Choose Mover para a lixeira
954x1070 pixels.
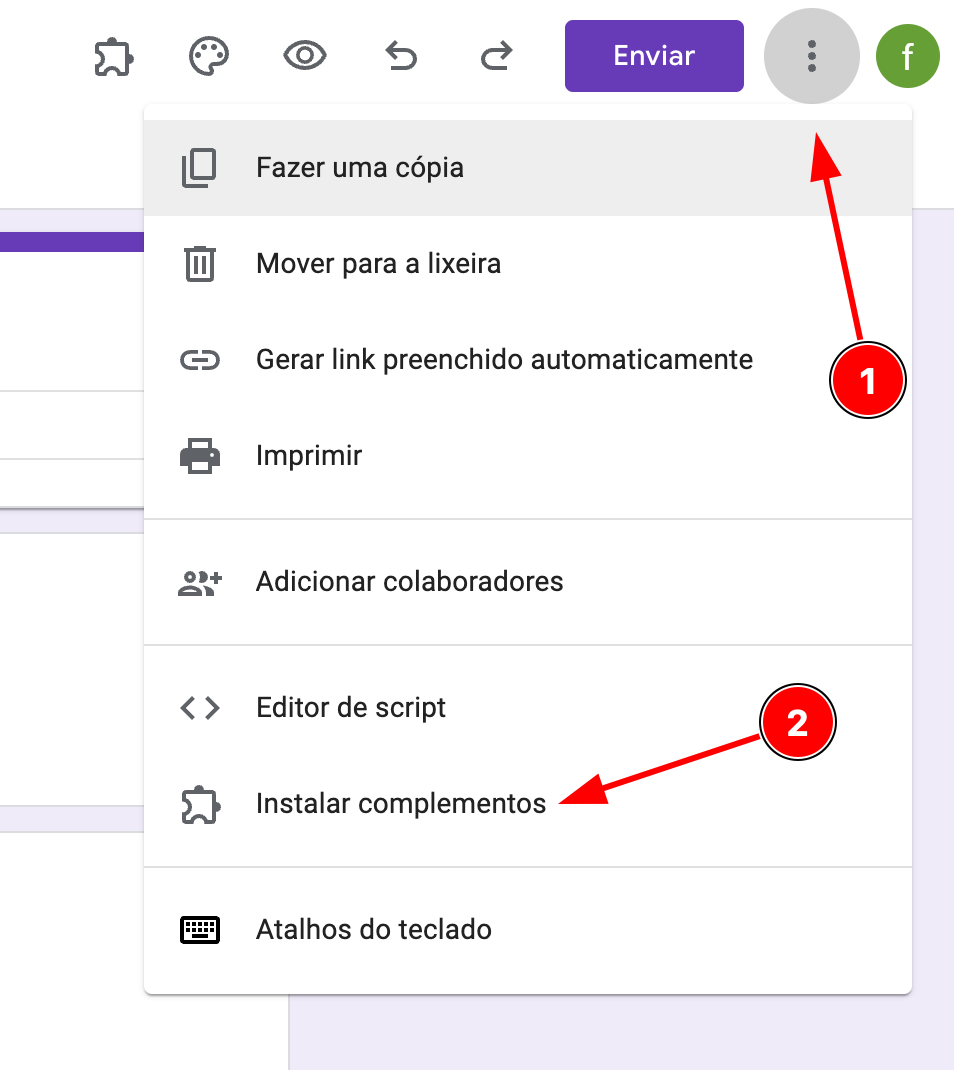coord(378,264)
